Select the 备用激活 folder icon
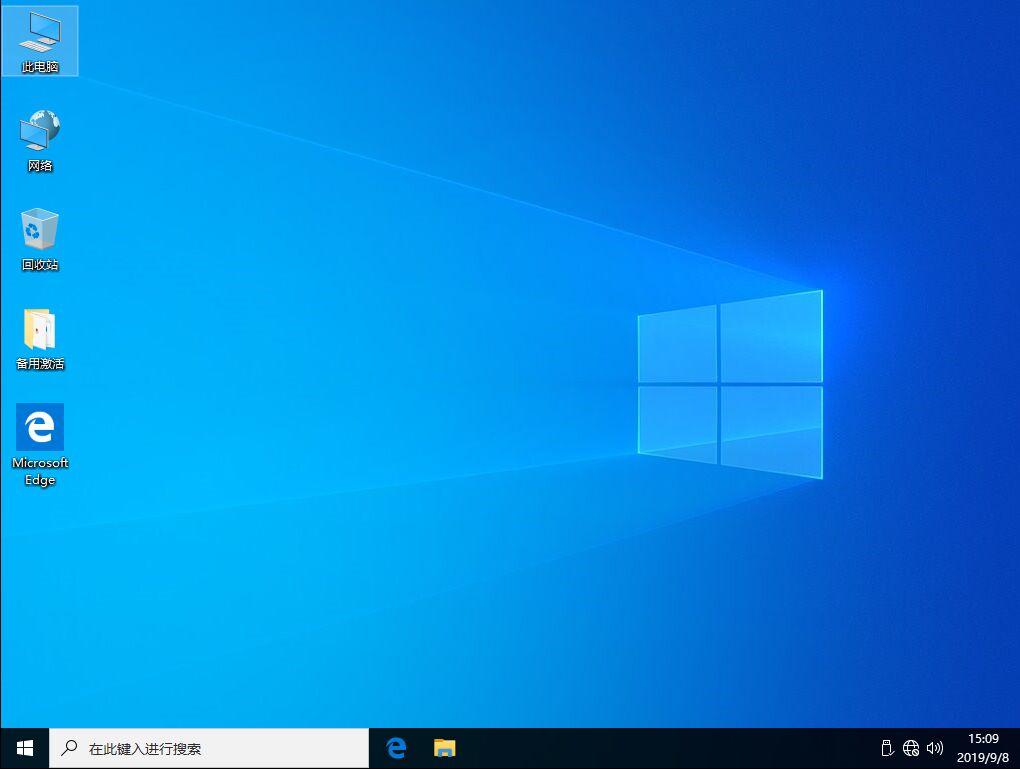This screenshot has height=769, width=1020. tap(40, 339)
